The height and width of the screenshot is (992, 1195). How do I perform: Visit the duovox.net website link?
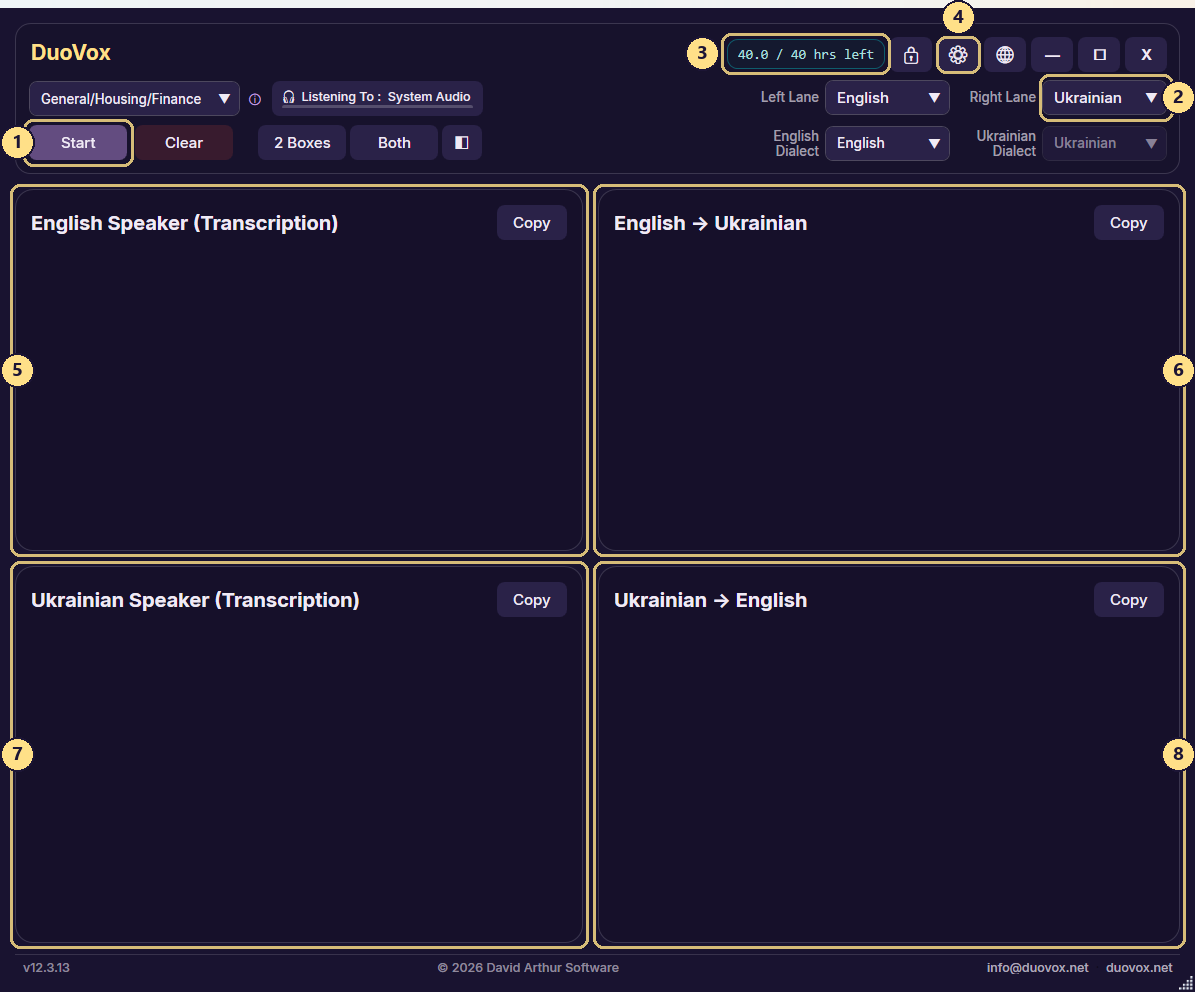click(1139, 968)
